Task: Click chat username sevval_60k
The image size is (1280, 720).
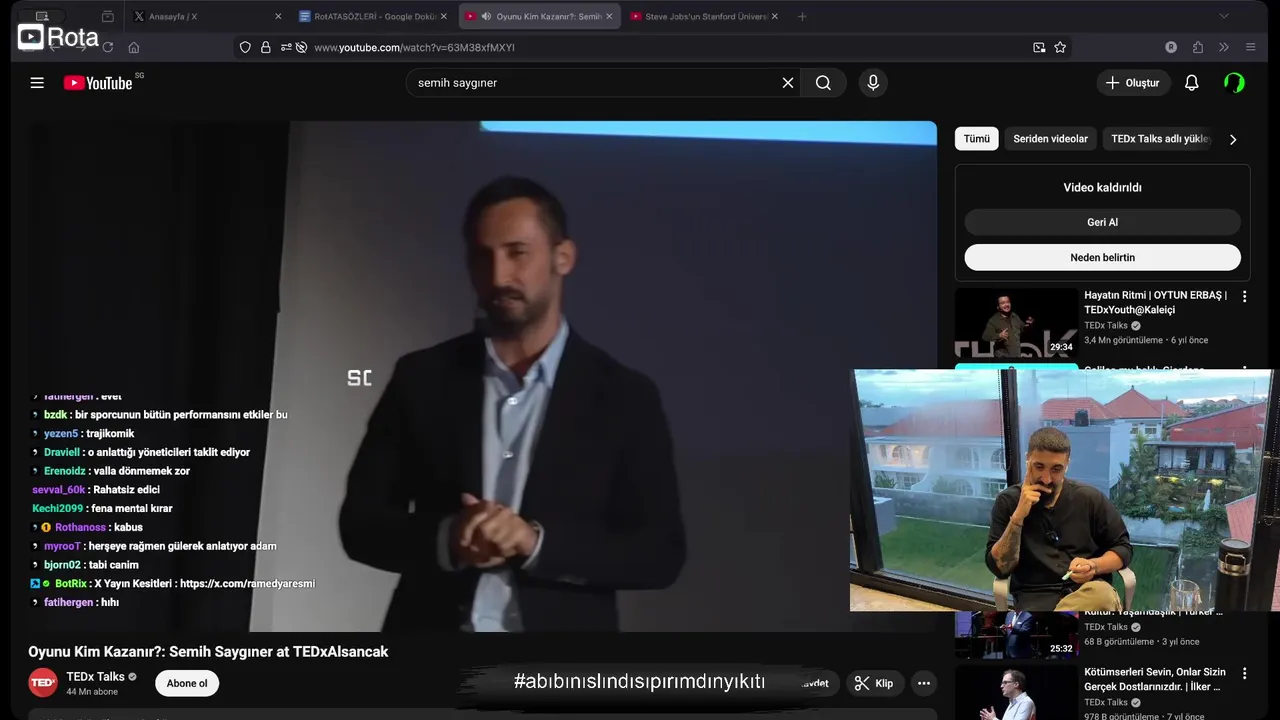Action: (59, 490)
